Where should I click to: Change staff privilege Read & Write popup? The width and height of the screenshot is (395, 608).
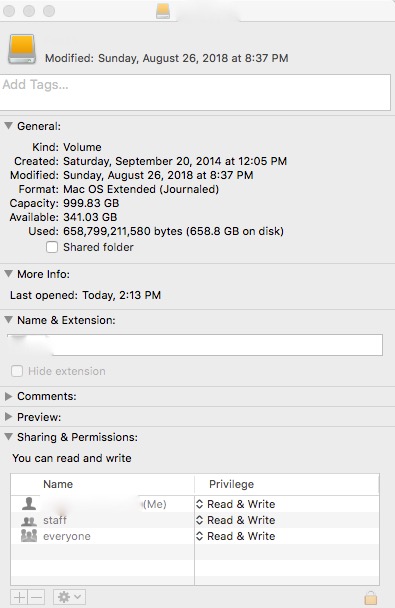[x=236, y=520]
